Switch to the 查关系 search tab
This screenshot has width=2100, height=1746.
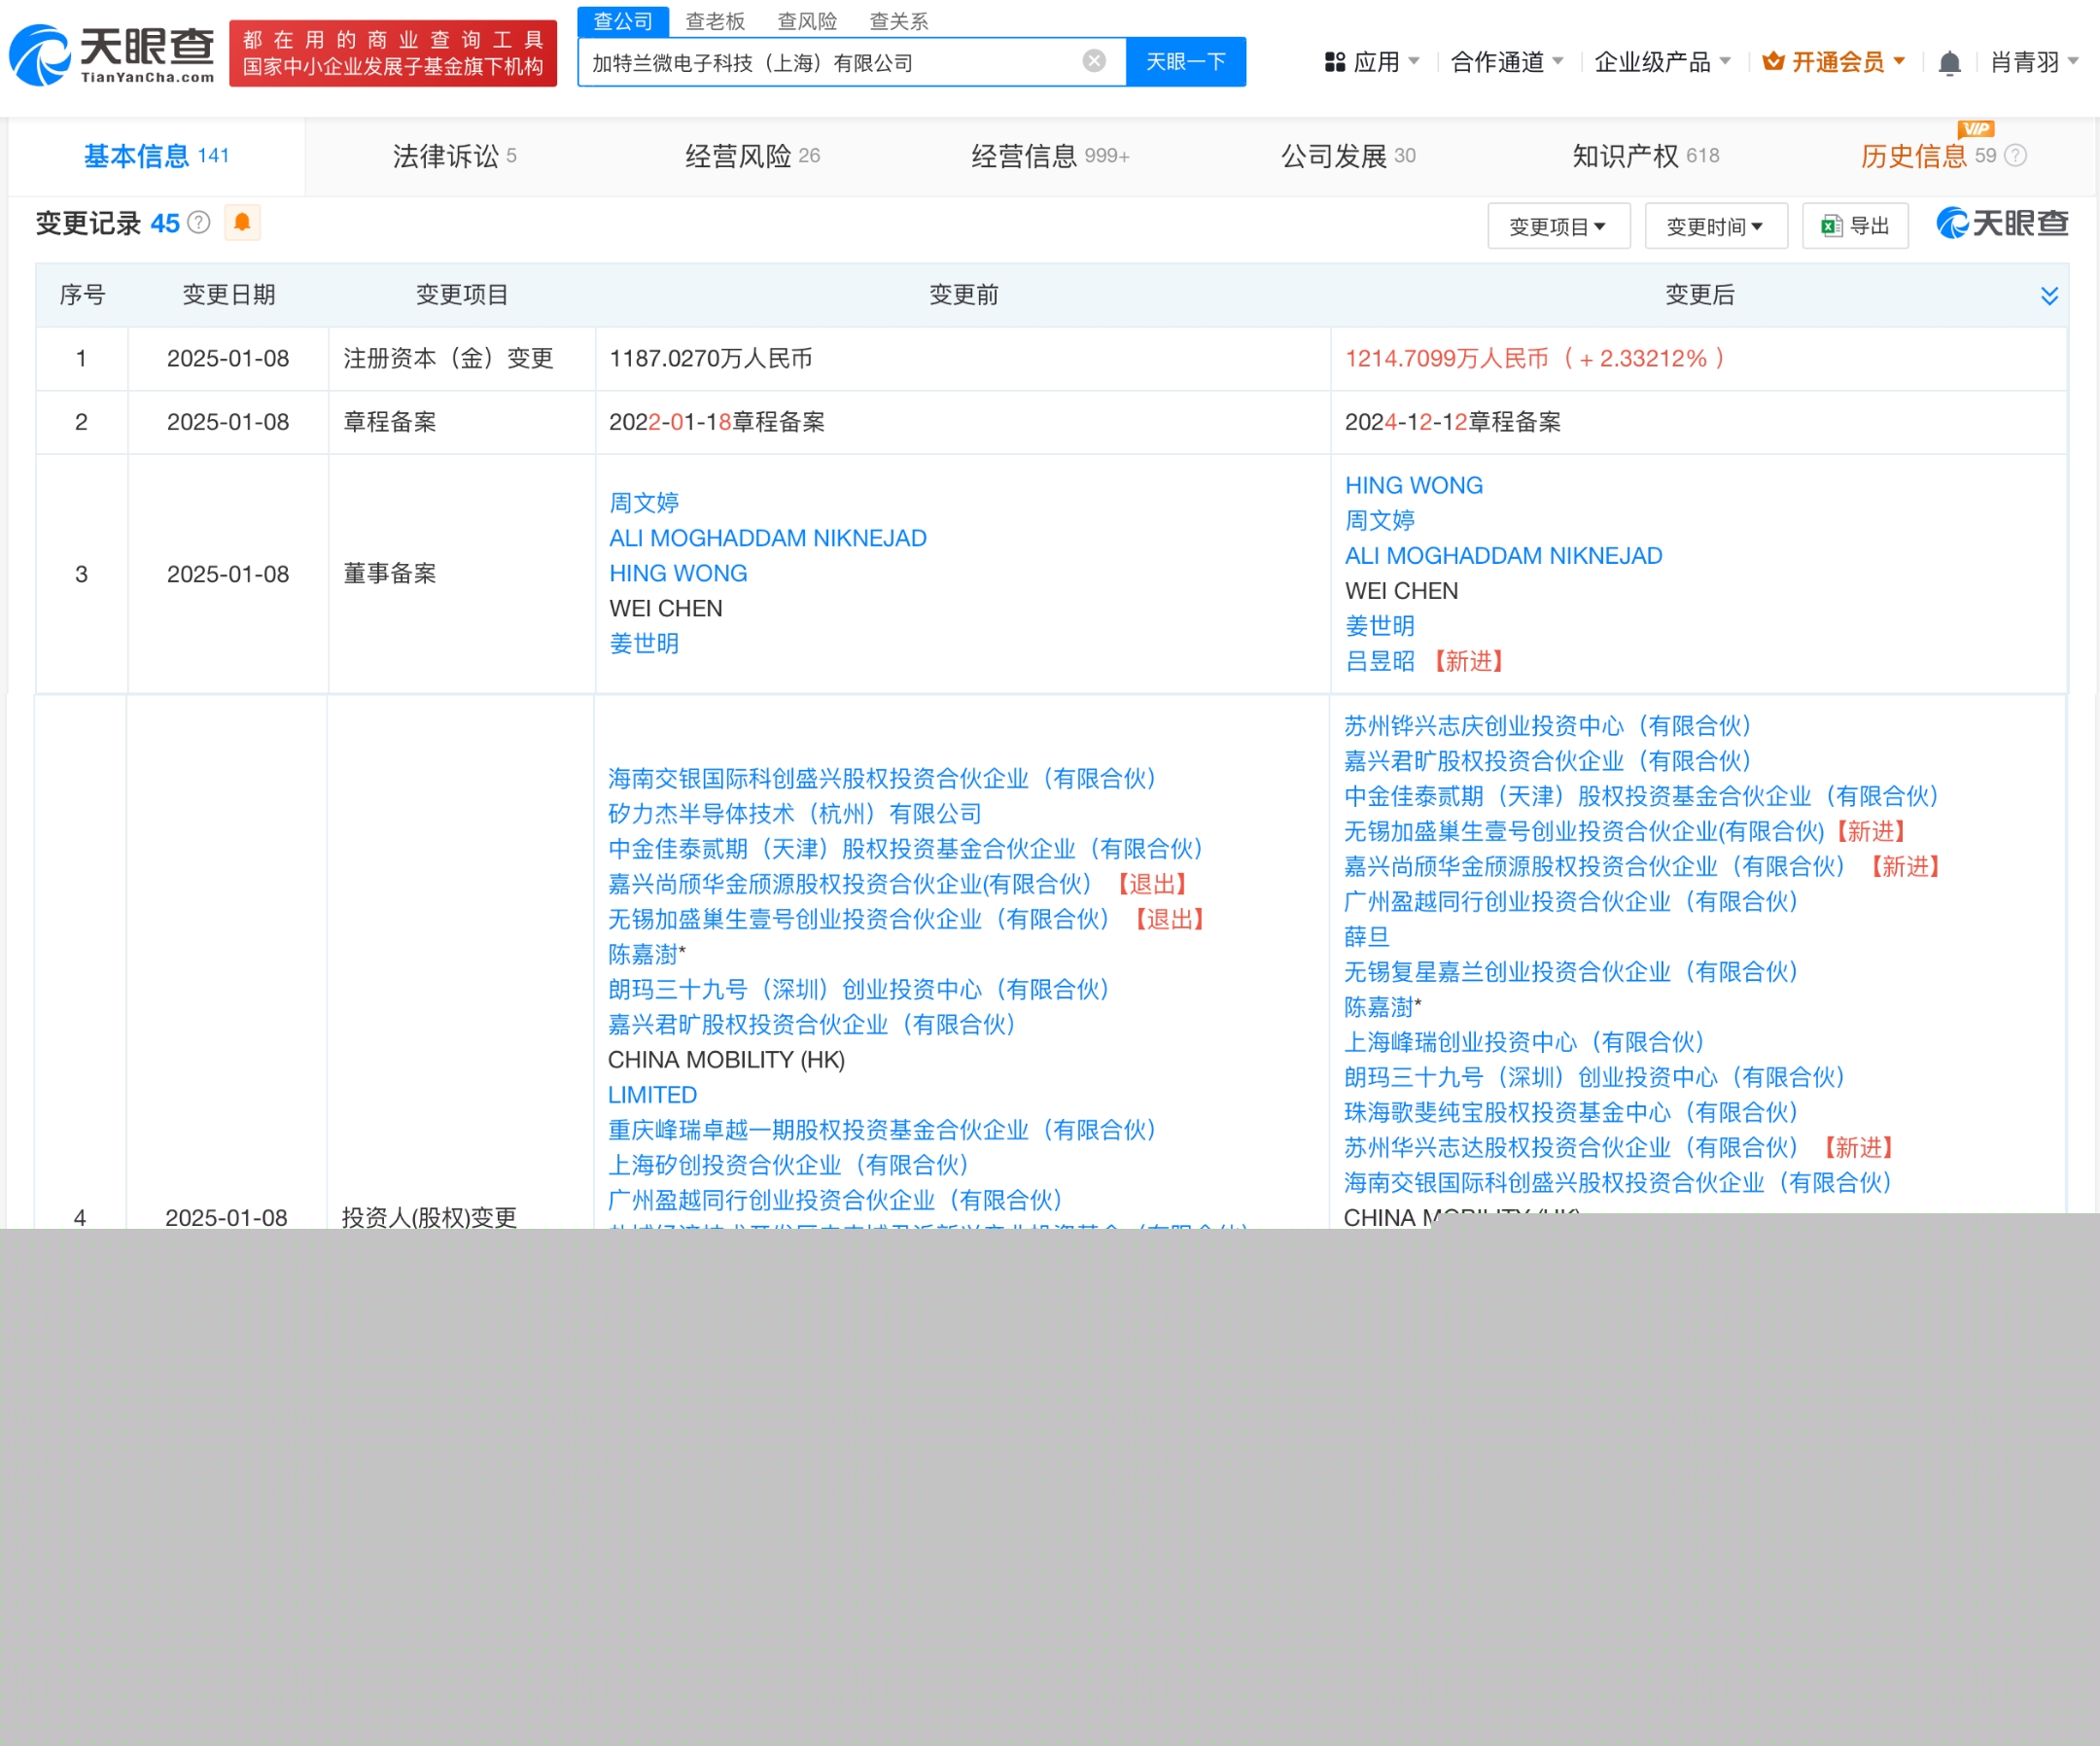[899, 21]
